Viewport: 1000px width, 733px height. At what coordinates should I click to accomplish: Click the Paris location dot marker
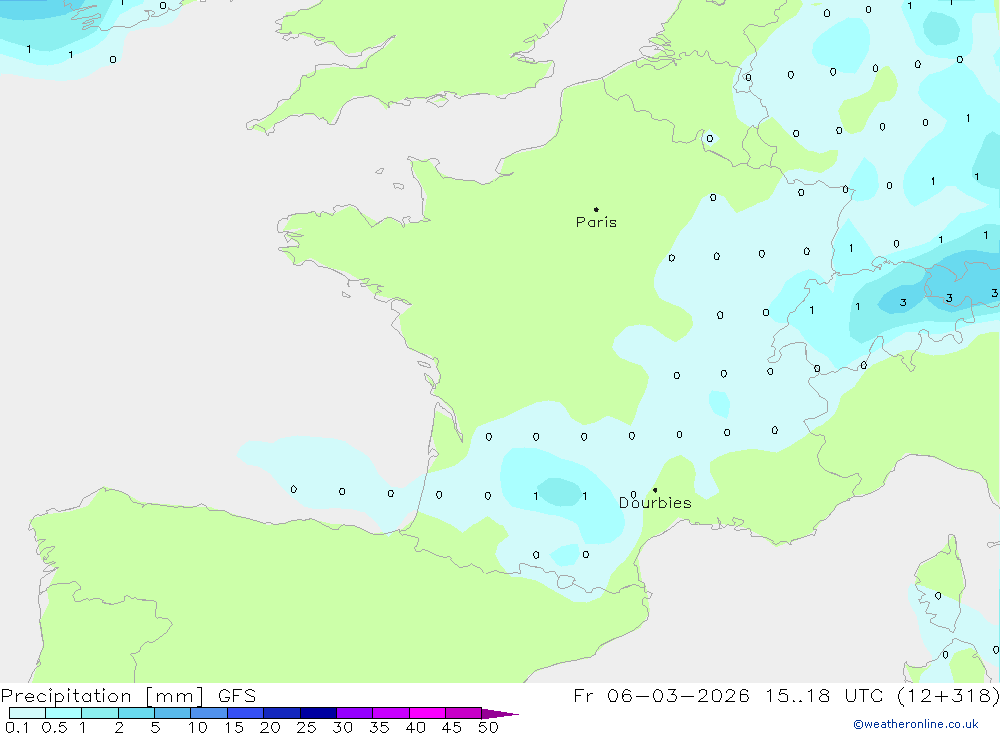[x=596, y=209]
